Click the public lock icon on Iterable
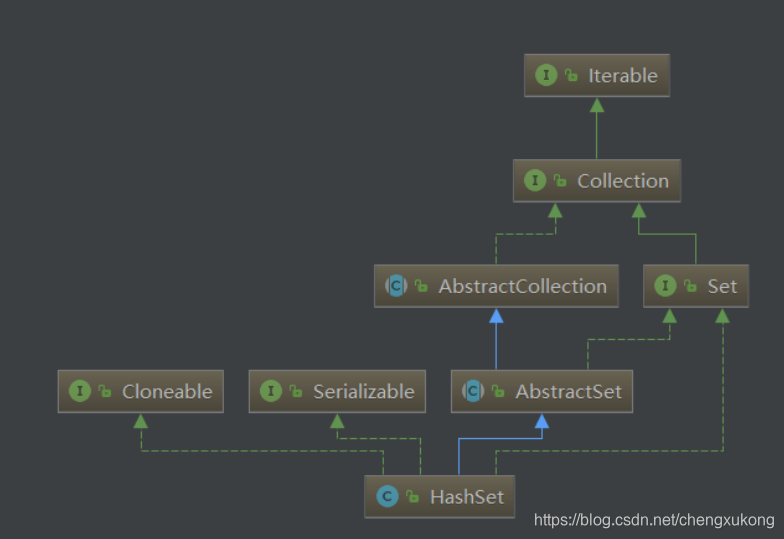Screen dimensions: 784x539 [571, 75]
